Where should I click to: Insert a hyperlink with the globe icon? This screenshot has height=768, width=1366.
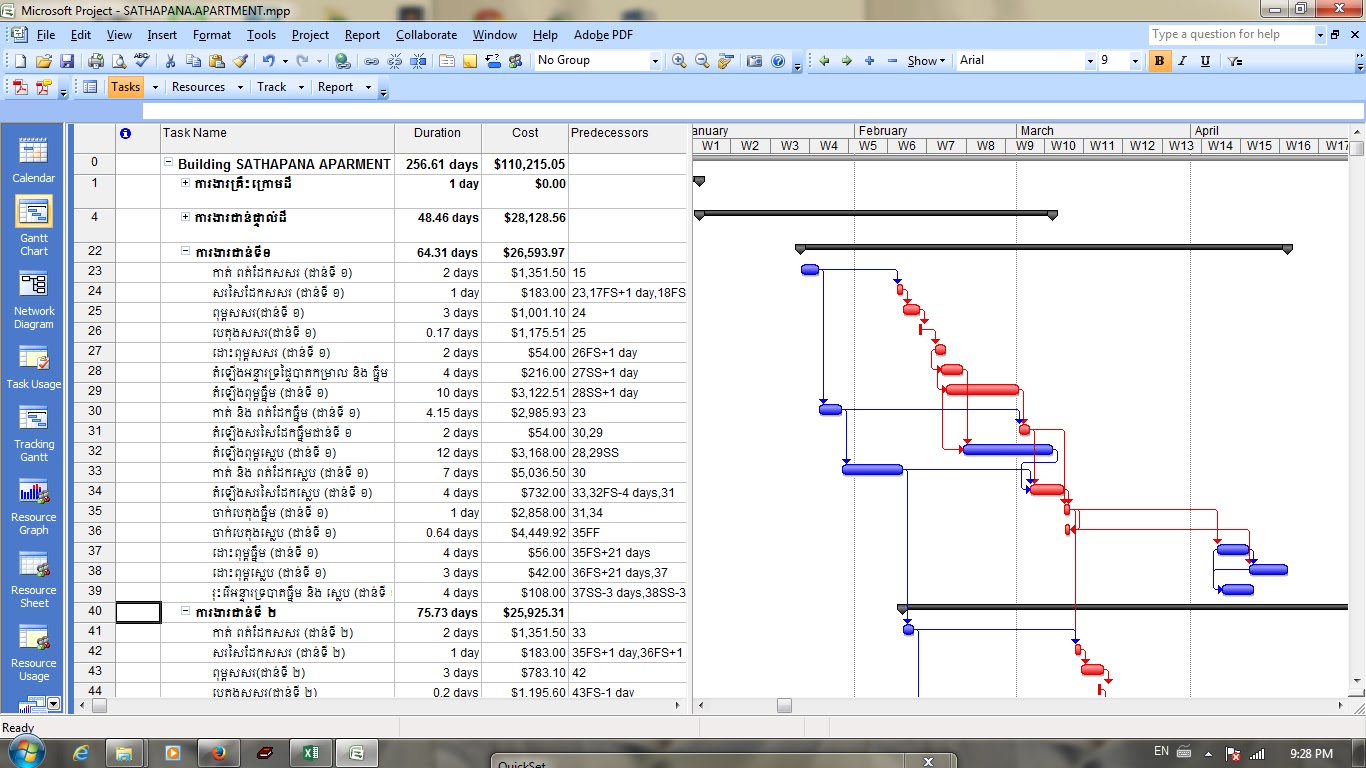pos(343,61)
